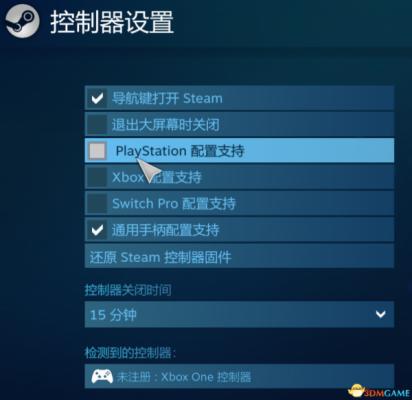
Task: Select the 未注册: Xbox One 控制器 entry
Action: pos(239,376)
